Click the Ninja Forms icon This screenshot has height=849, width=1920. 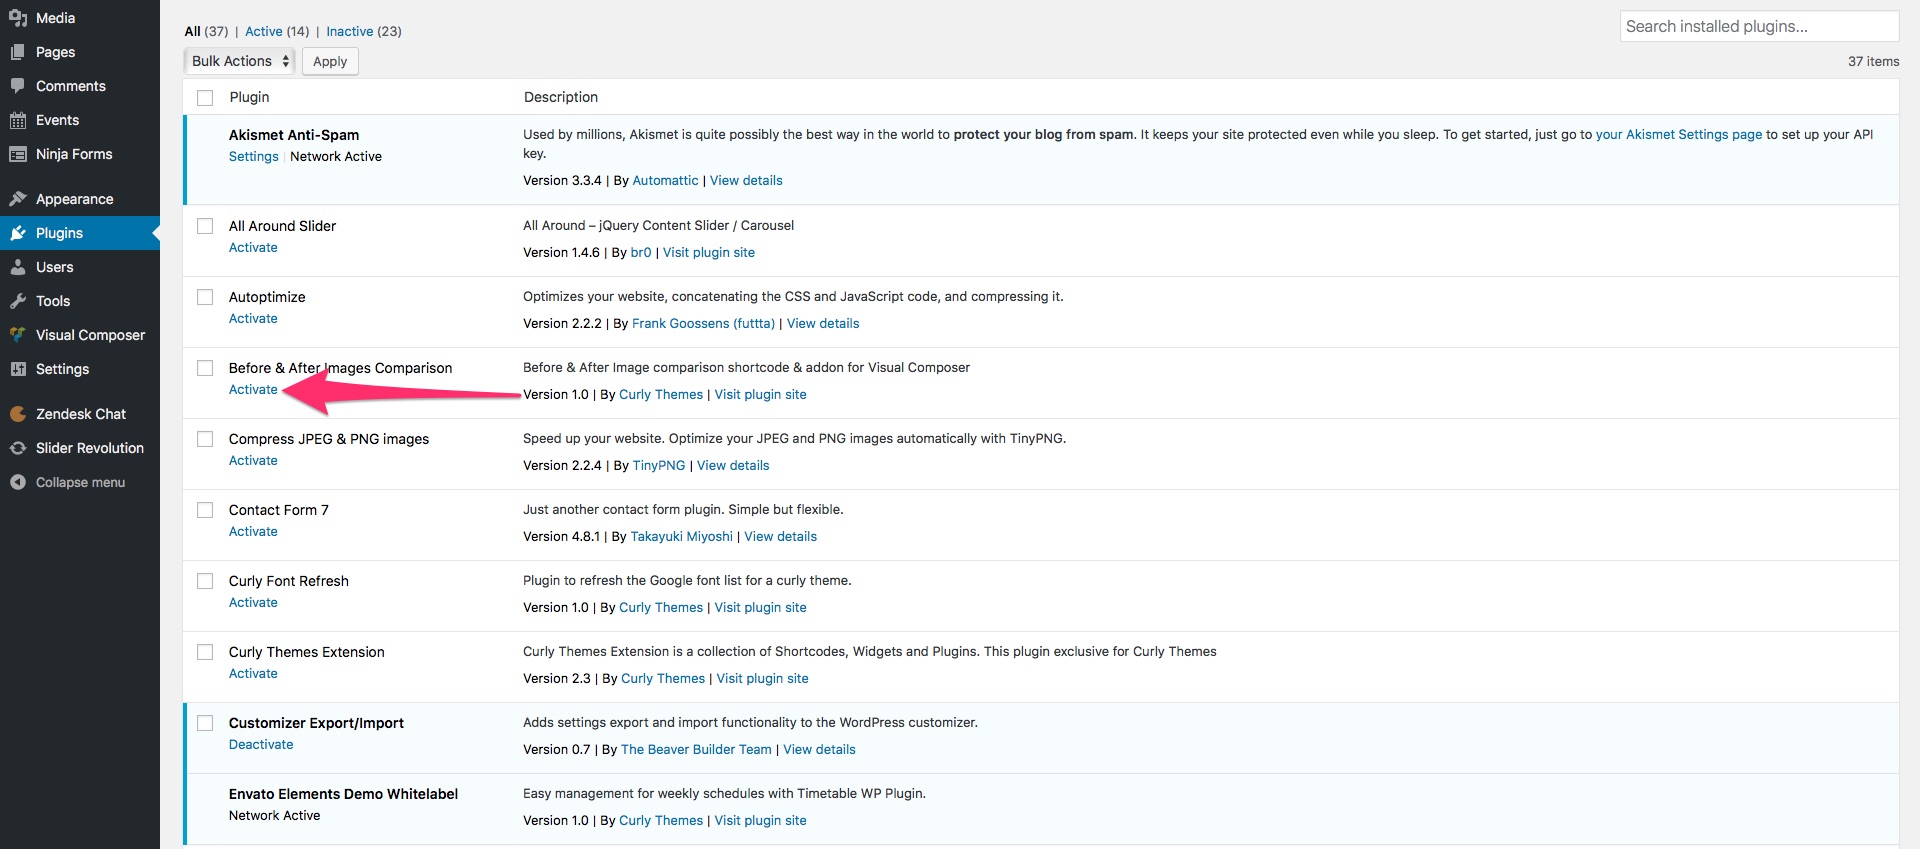[x=18, y=154]
